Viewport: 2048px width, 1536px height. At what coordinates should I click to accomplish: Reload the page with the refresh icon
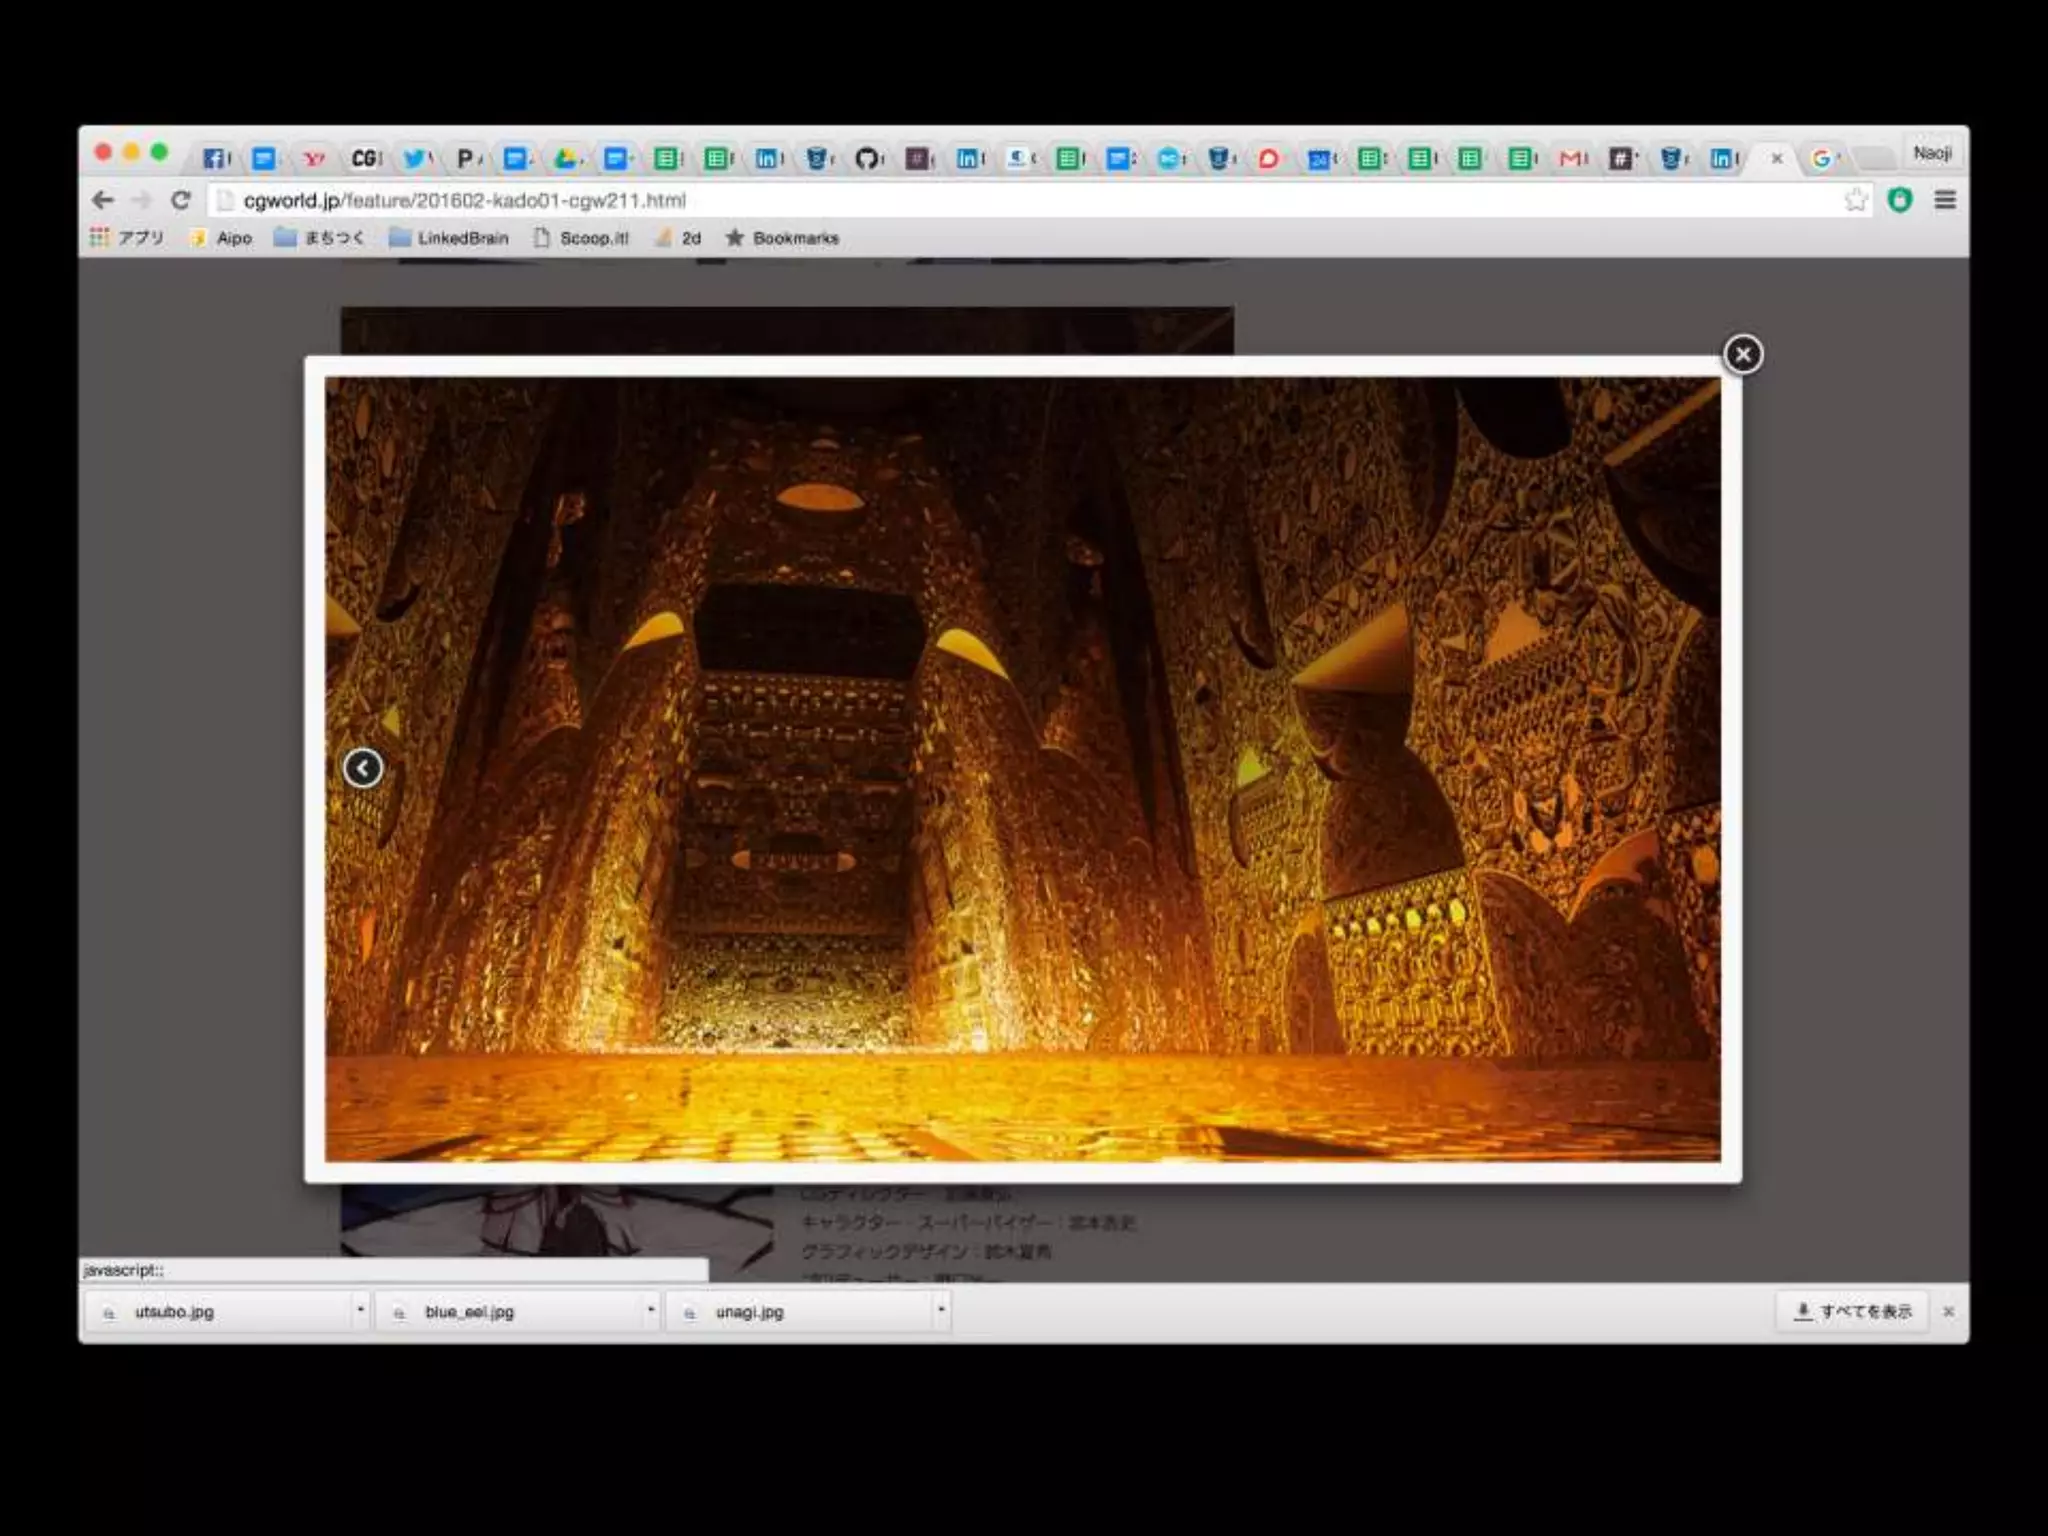click(x=181, y=200)
